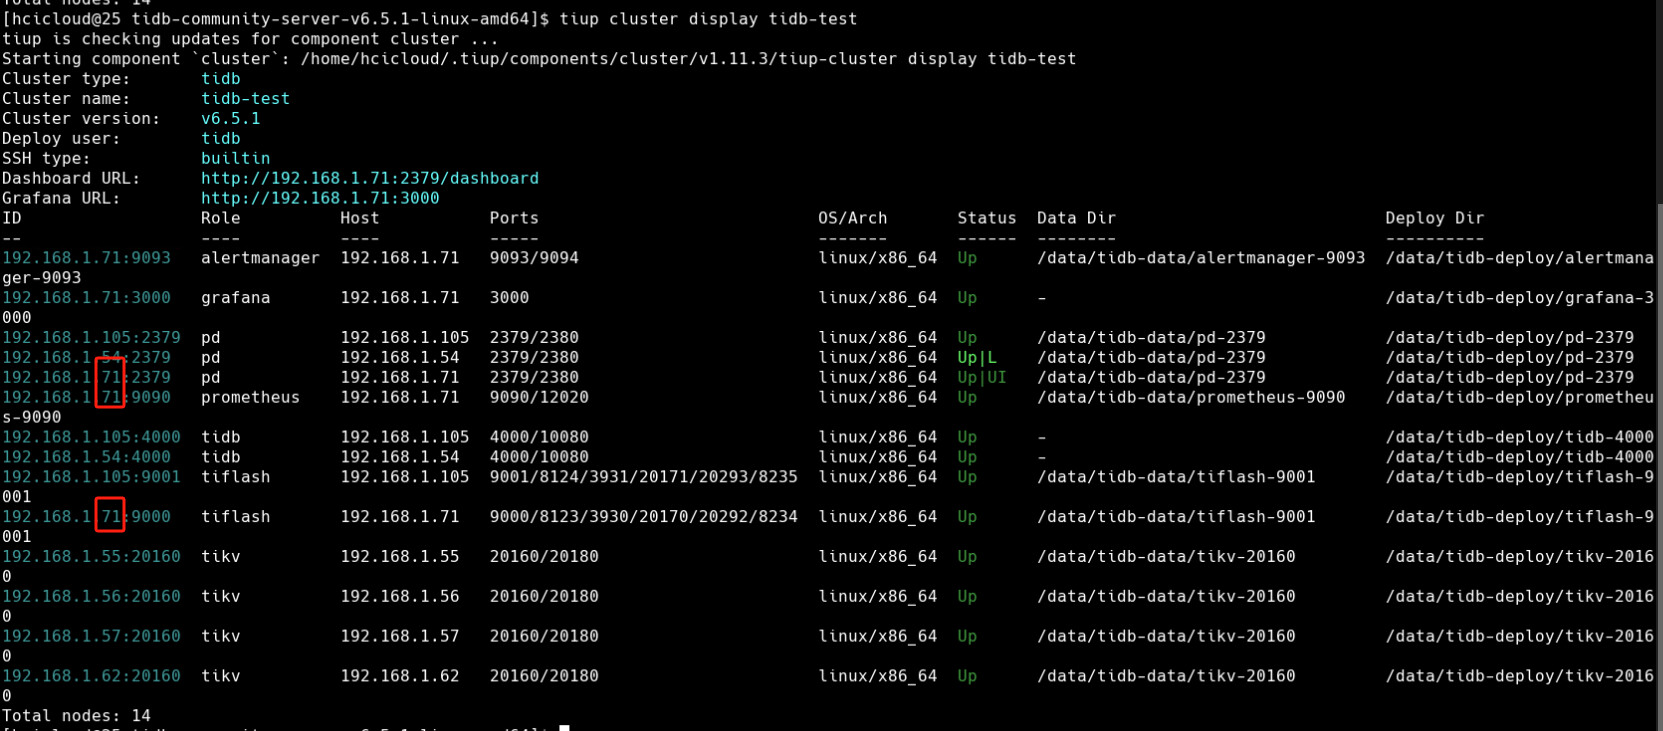Click the grafana node ID 192.168.1.71:3000
Image resolution: width=1663 pixels, height=731 pixels.
pos(86,298)
